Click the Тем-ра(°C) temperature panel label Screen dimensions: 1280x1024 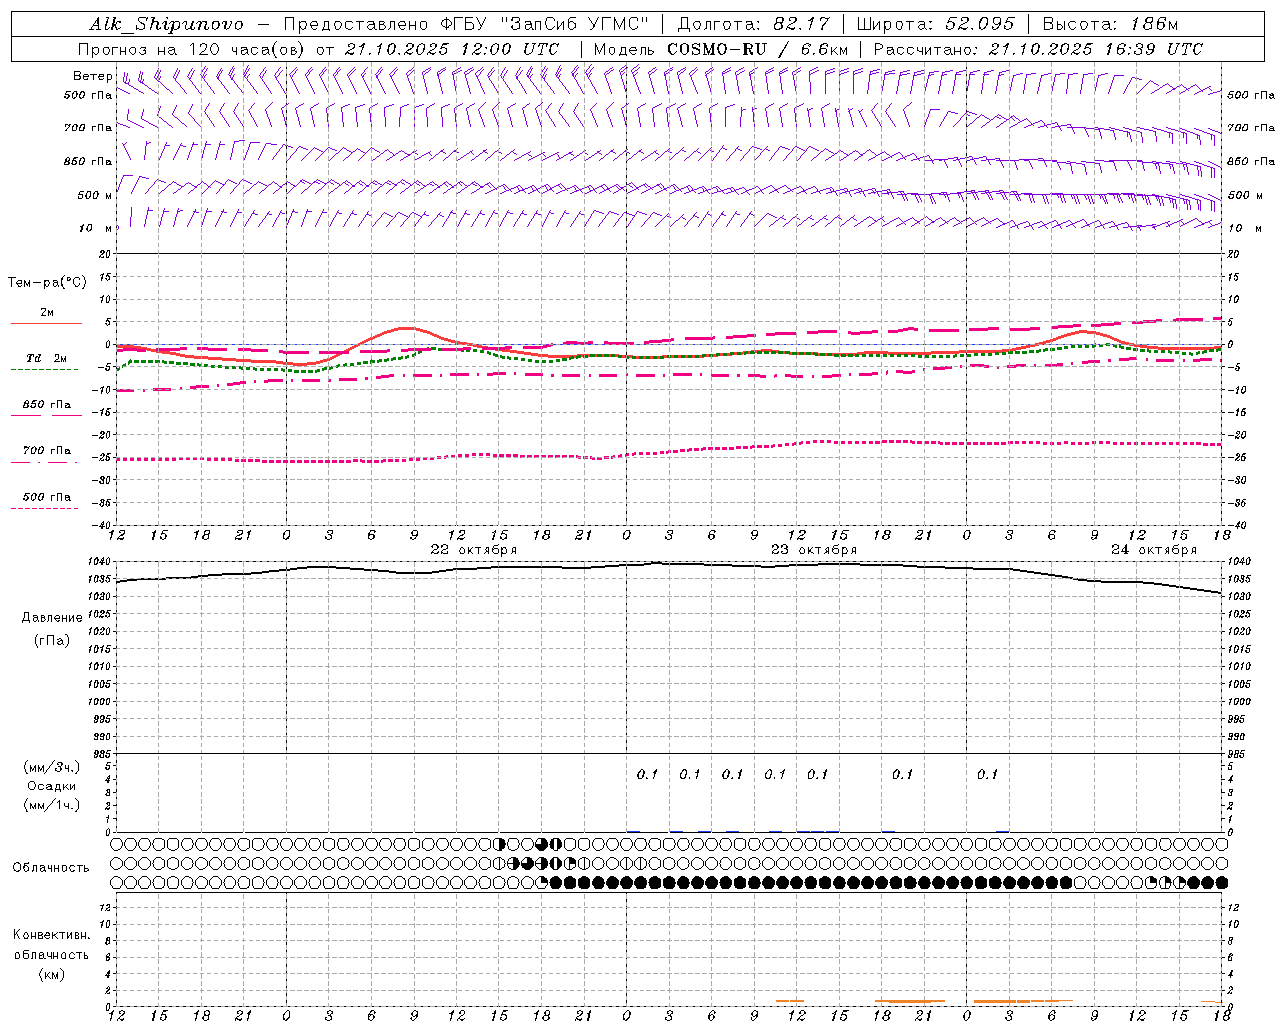pyautogui.click(x=47, y=283)
